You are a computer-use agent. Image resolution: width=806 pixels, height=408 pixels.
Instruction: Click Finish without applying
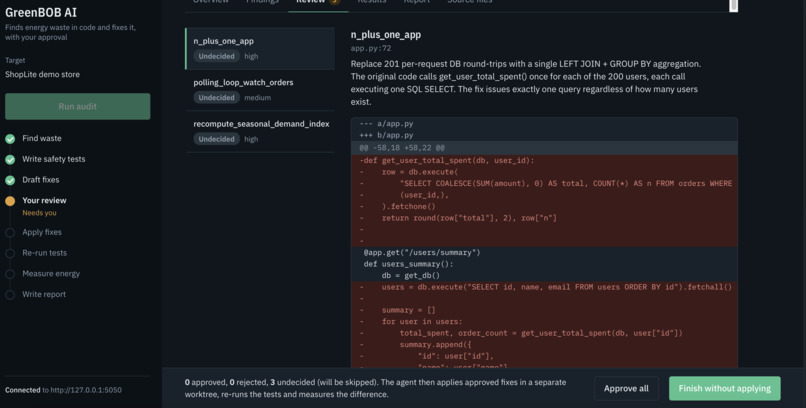point(724,388)
